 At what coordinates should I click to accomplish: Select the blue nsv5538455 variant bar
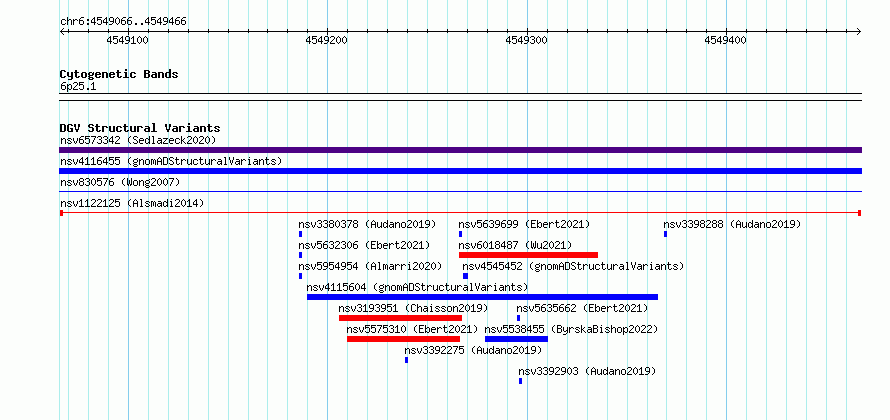click(517, 339)
